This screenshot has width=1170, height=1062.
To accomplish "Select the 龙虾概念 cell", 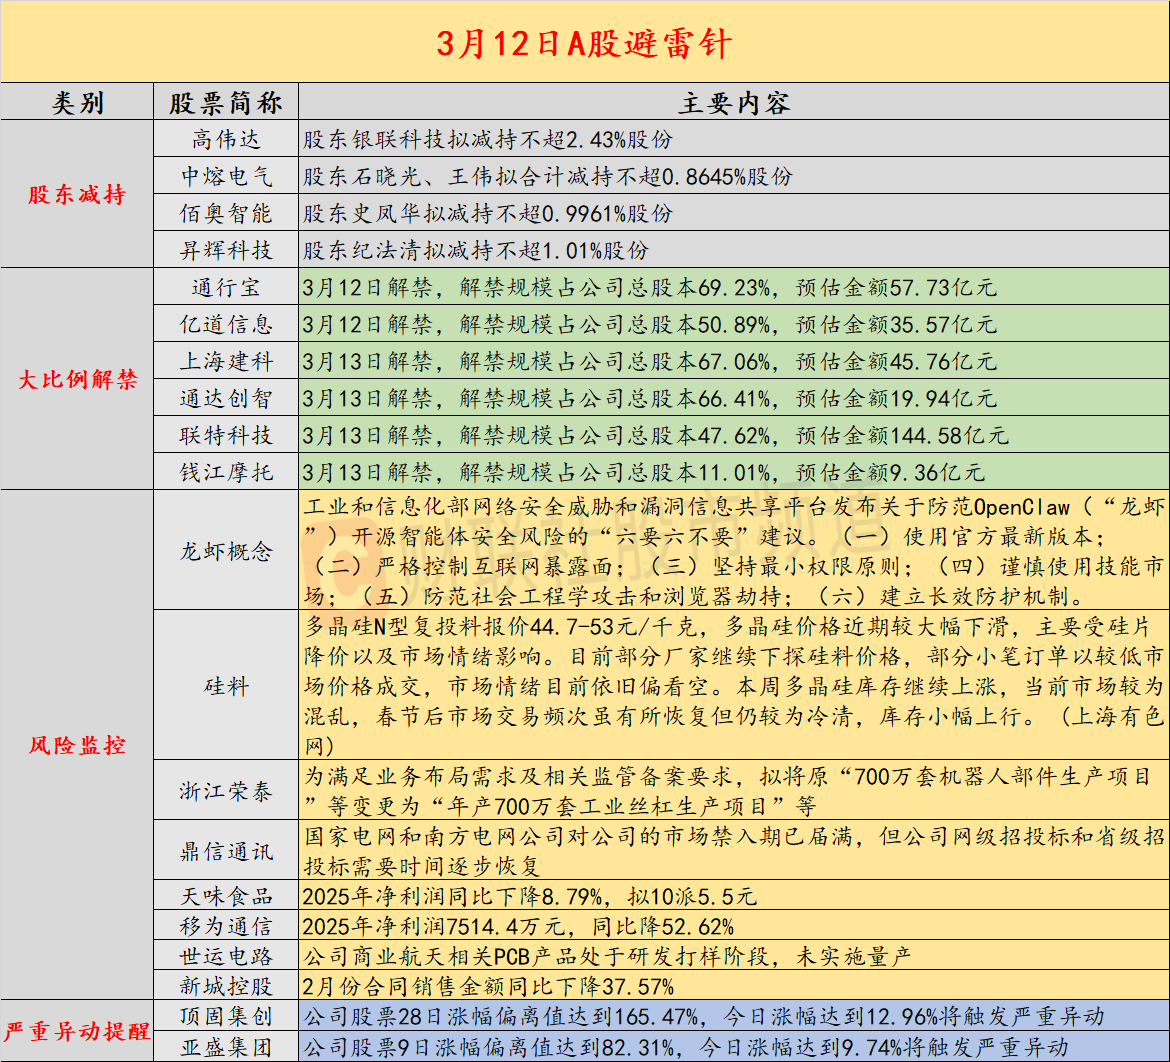I will point(226,551).
